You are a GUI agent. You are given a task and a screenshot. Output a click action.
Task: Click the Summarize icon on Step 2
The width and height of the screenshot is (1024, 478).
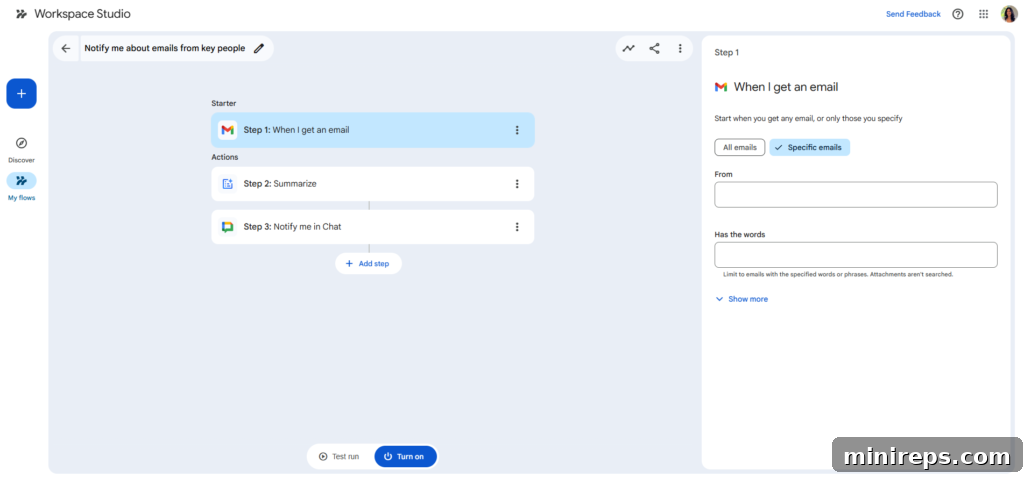tap(227, 184)
